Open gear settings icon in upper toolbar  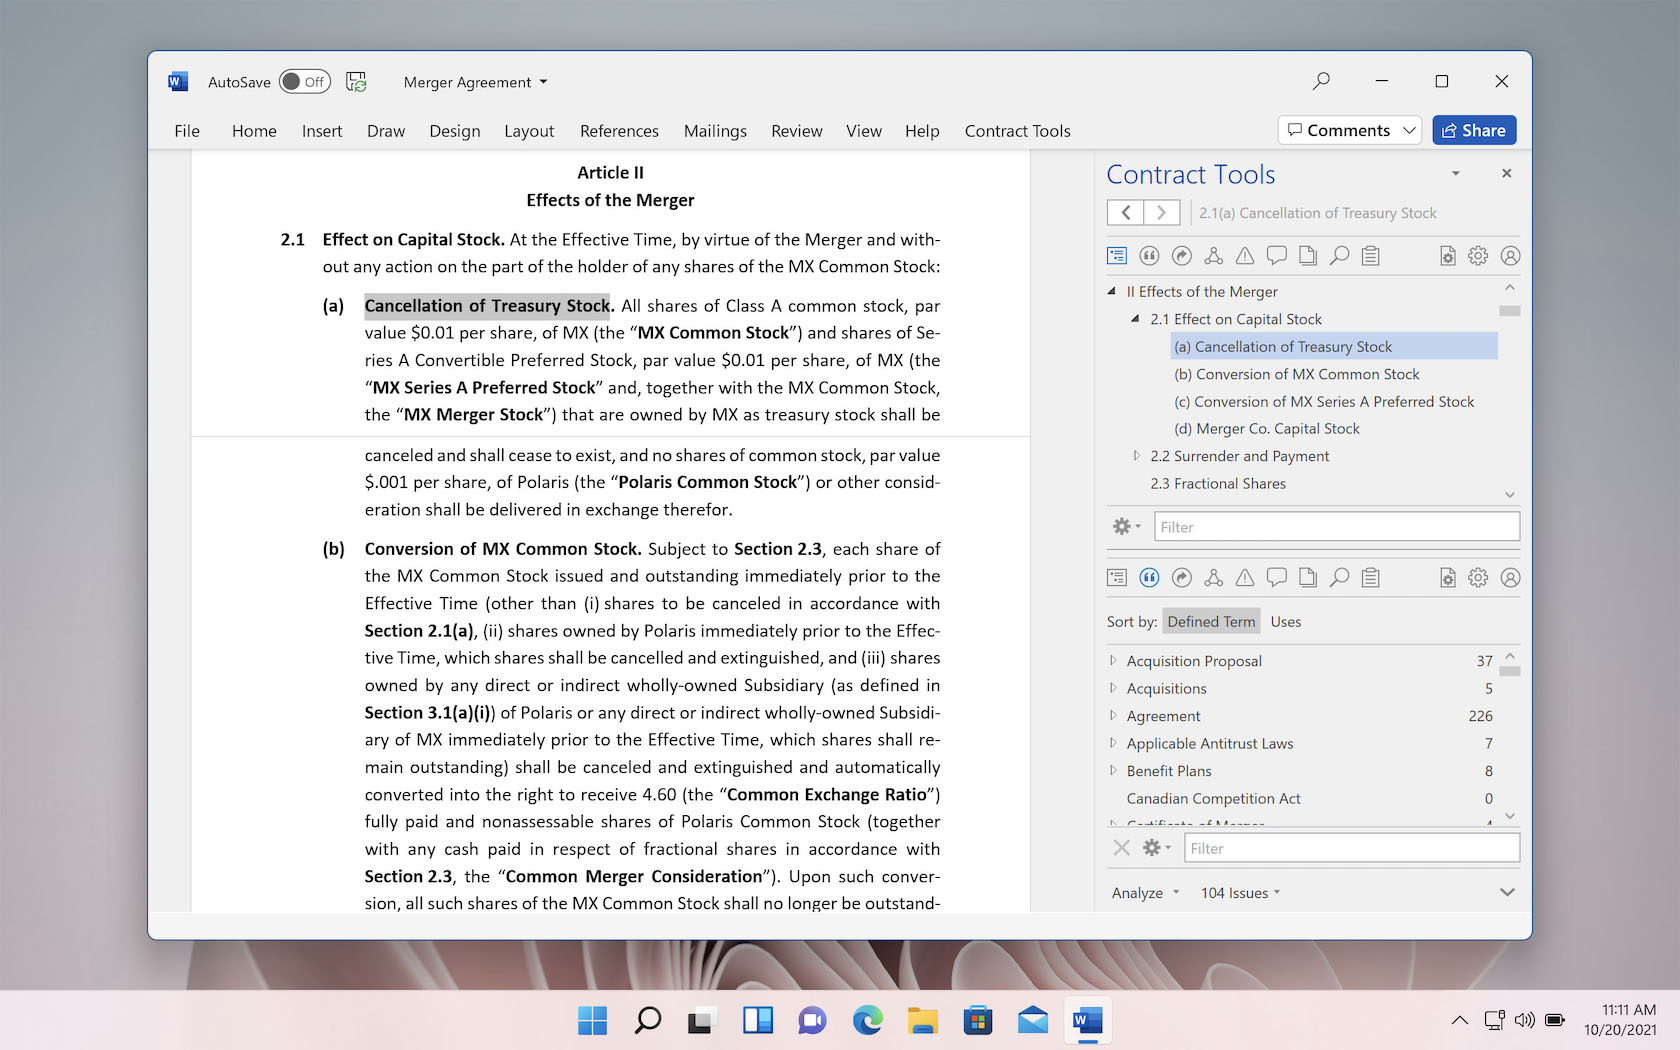coord(1478,256)
